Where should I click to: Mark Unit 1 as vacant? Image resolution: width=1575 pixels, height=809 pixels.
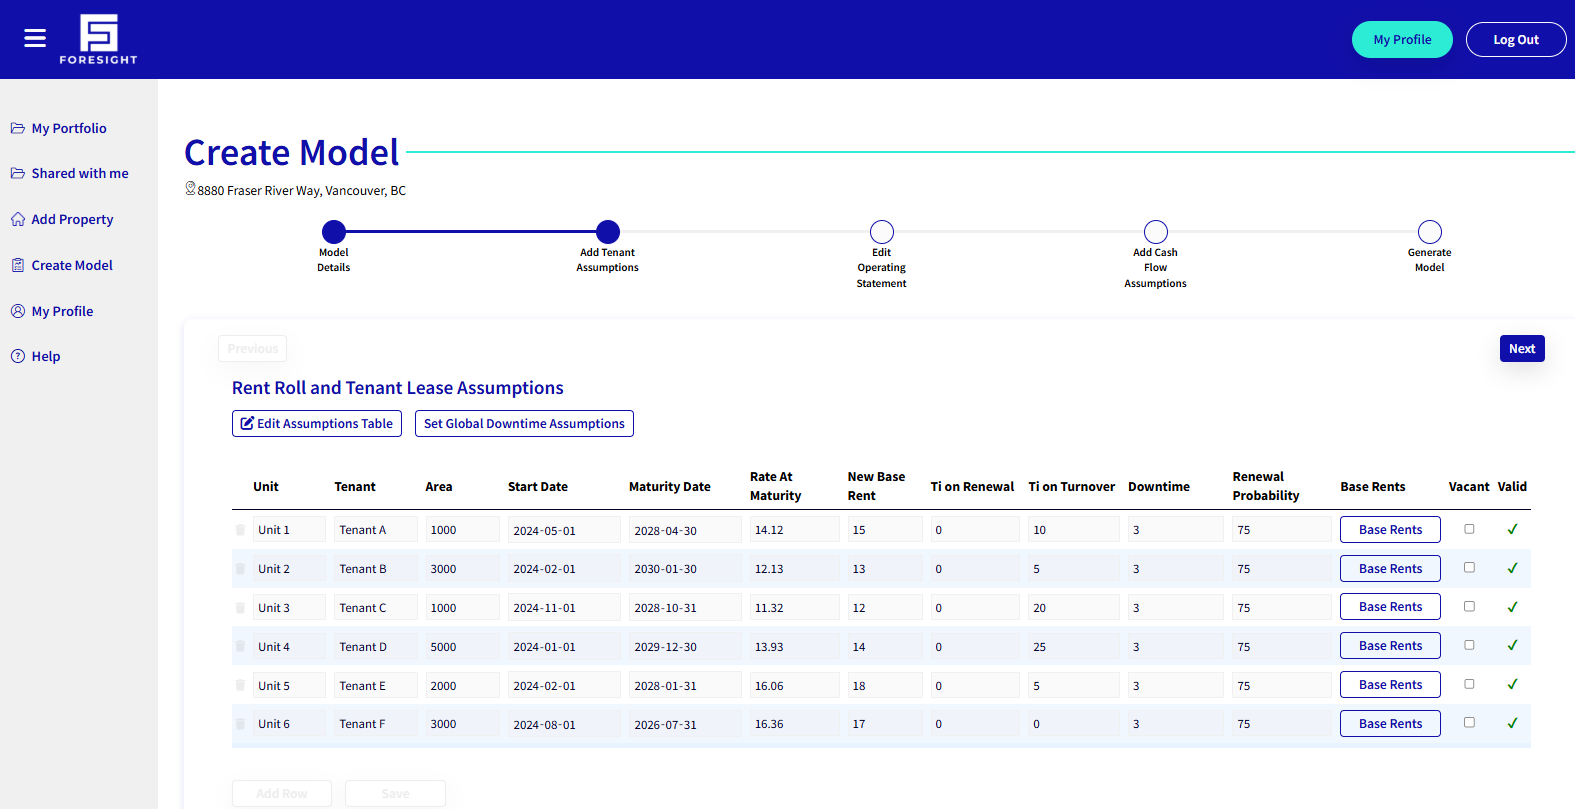1469,529
